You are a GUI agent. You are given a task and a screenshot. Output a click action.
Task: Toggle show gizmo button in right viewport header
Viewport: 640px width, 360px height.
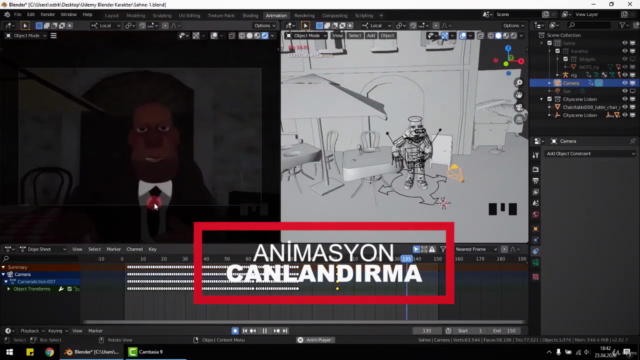pos(444,36)
